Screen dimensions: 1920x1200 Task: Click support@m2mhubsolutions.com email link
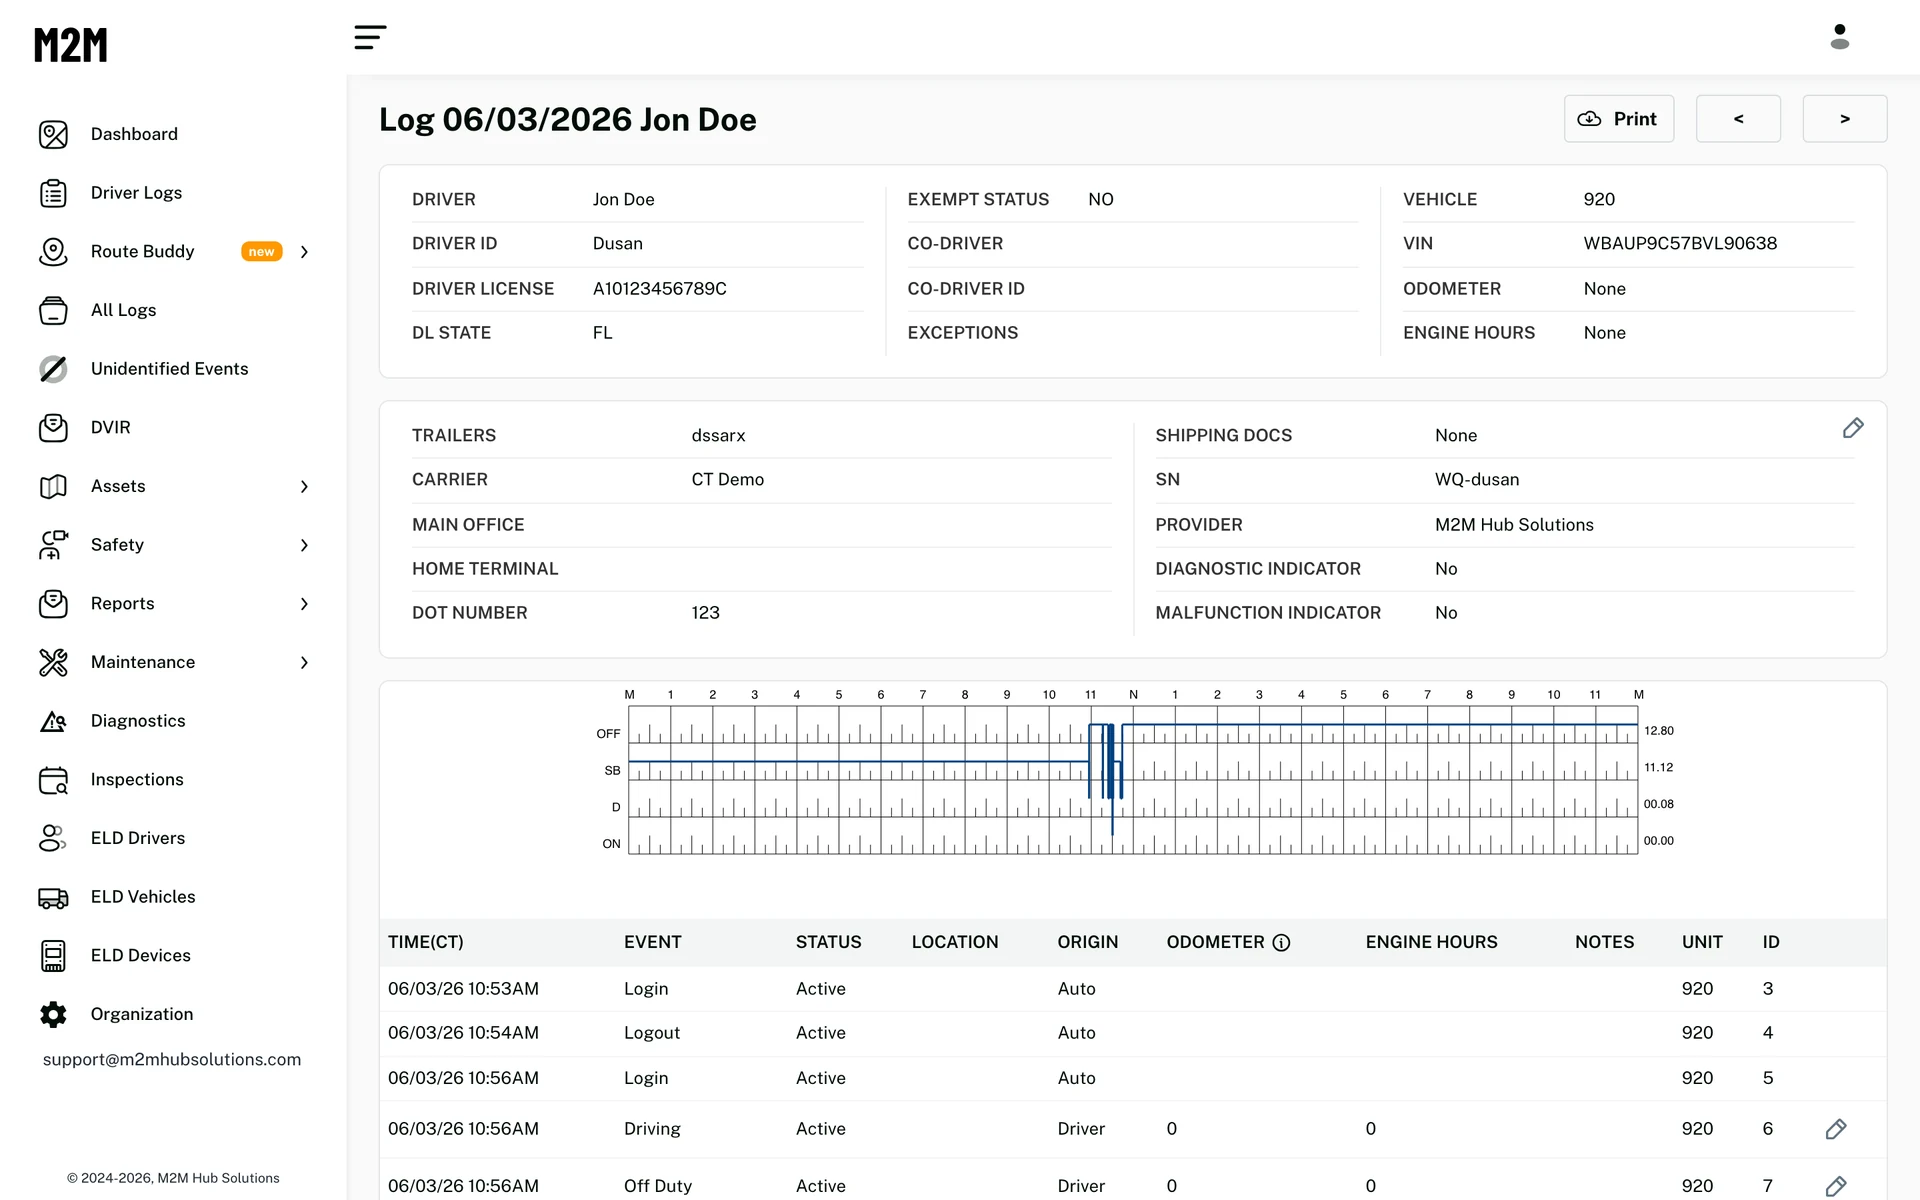172,1059
